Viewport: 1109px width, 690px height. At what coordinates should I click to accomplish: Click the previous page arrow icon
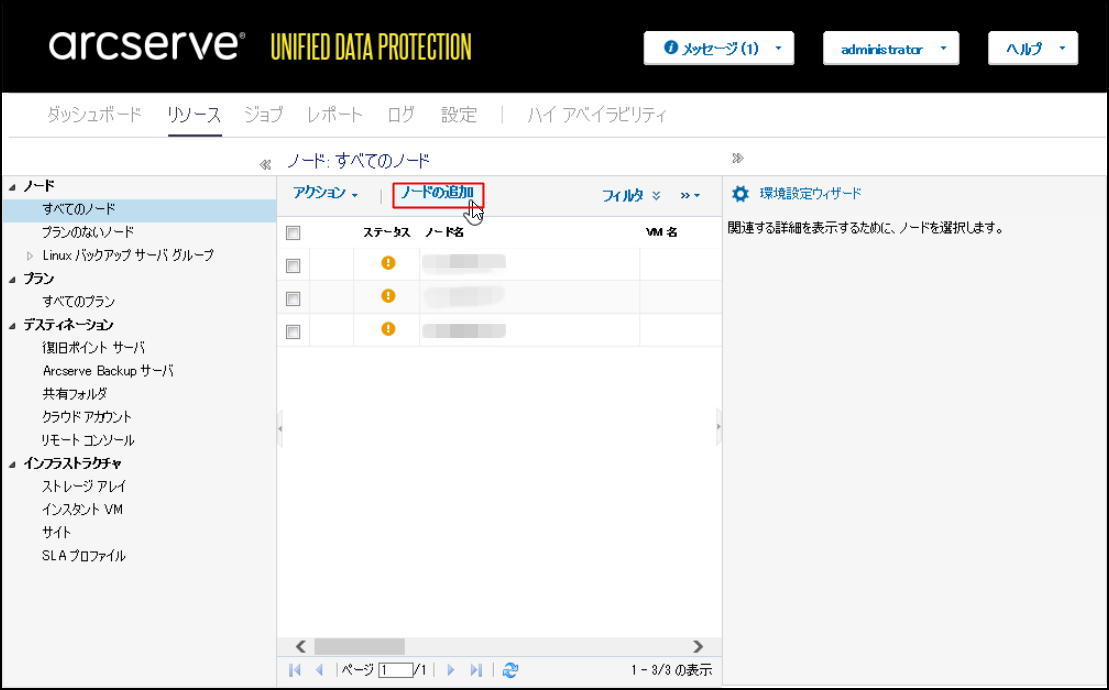tap(319, 670)
